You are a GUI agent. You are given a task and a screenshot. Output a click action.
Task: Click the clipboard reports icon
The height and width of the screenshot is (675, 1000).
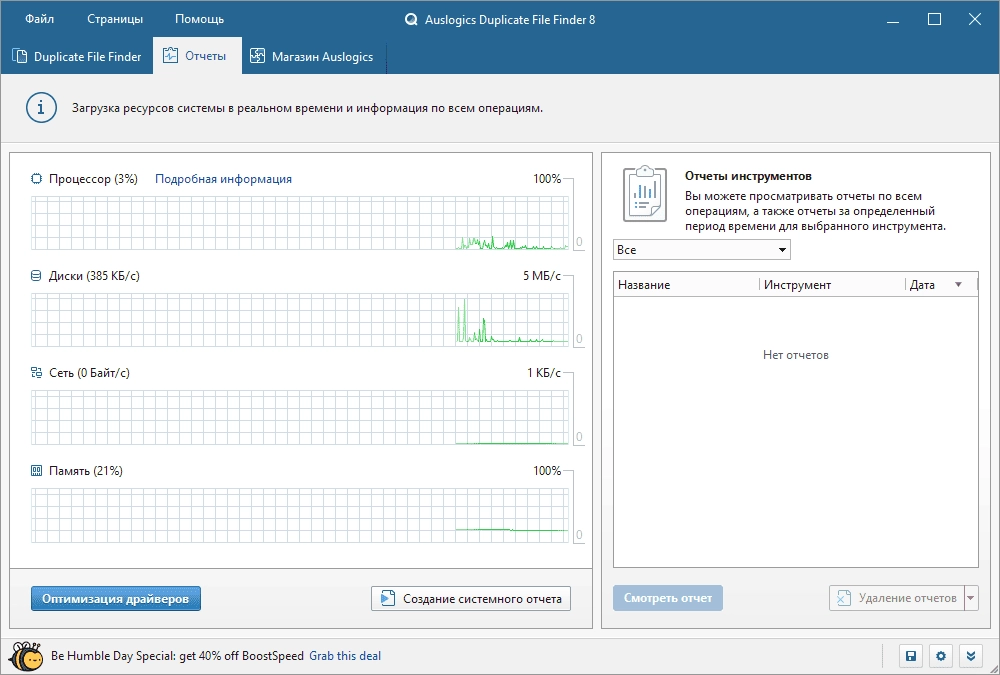[x=644, y=194]
